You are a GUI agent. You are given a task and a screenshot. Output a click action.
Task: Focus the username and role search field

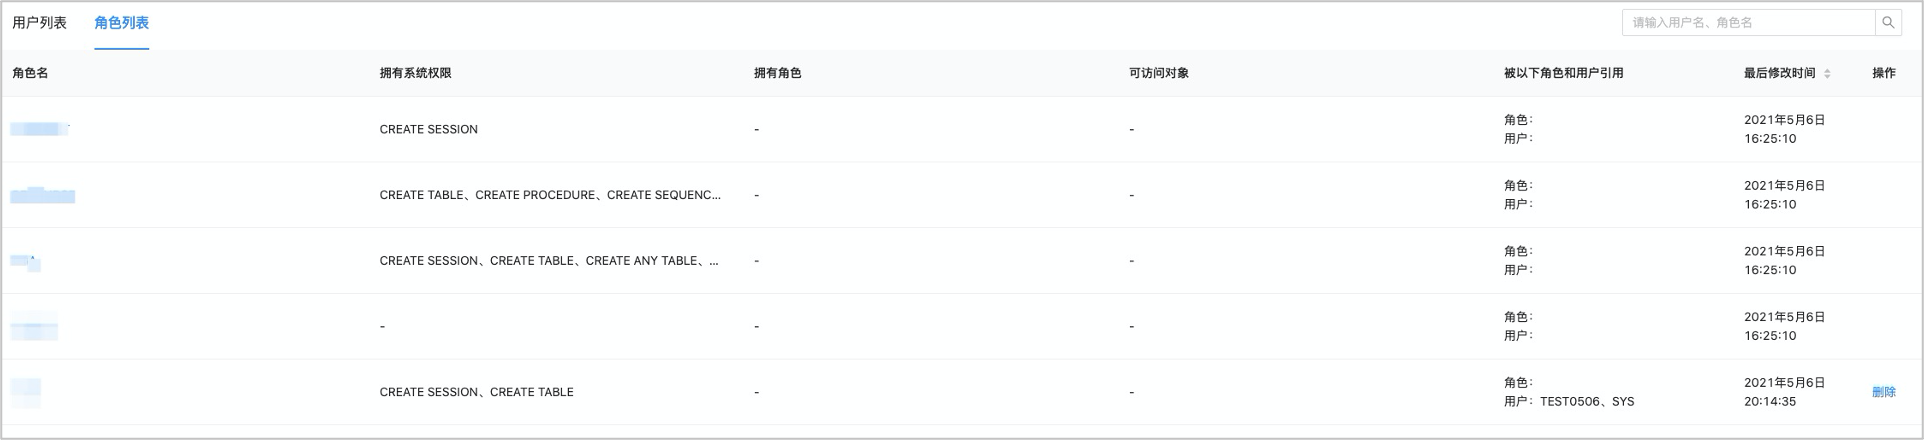click(1748, 22)
